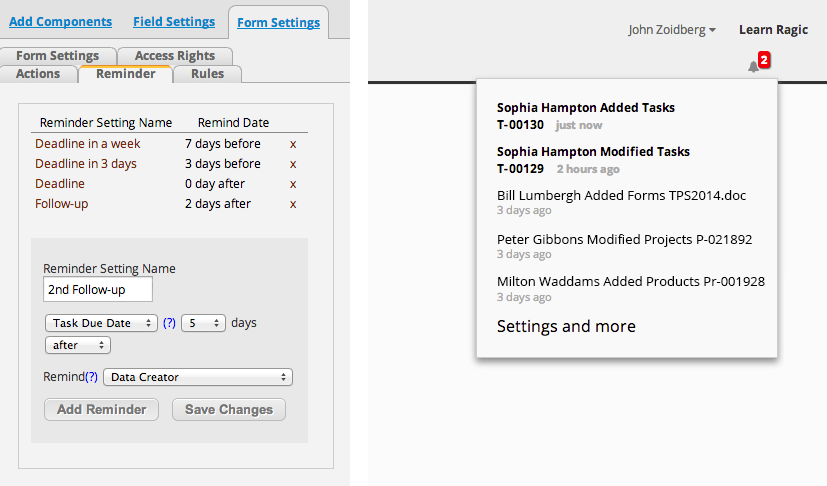827x486 pixels.
Task: Delete the 'Deadline' reminder row
Action: [293, 184]
